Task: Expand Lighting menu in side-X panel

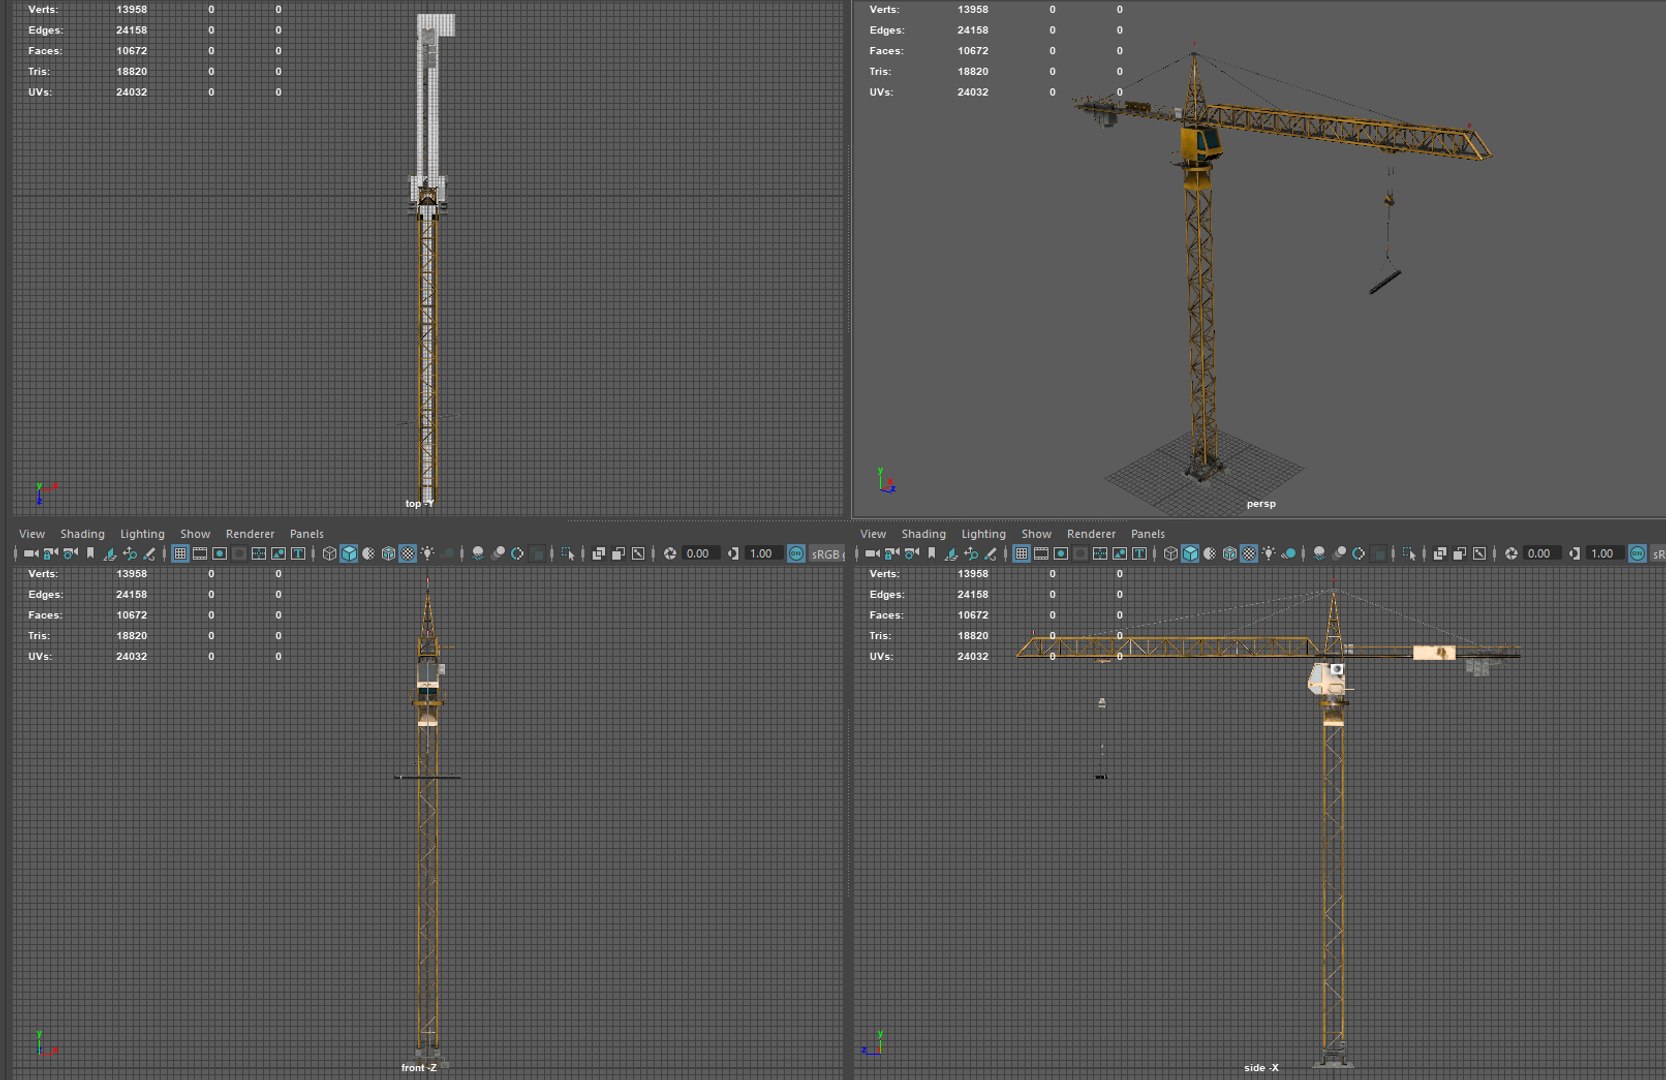Action: tap(983, 534)
